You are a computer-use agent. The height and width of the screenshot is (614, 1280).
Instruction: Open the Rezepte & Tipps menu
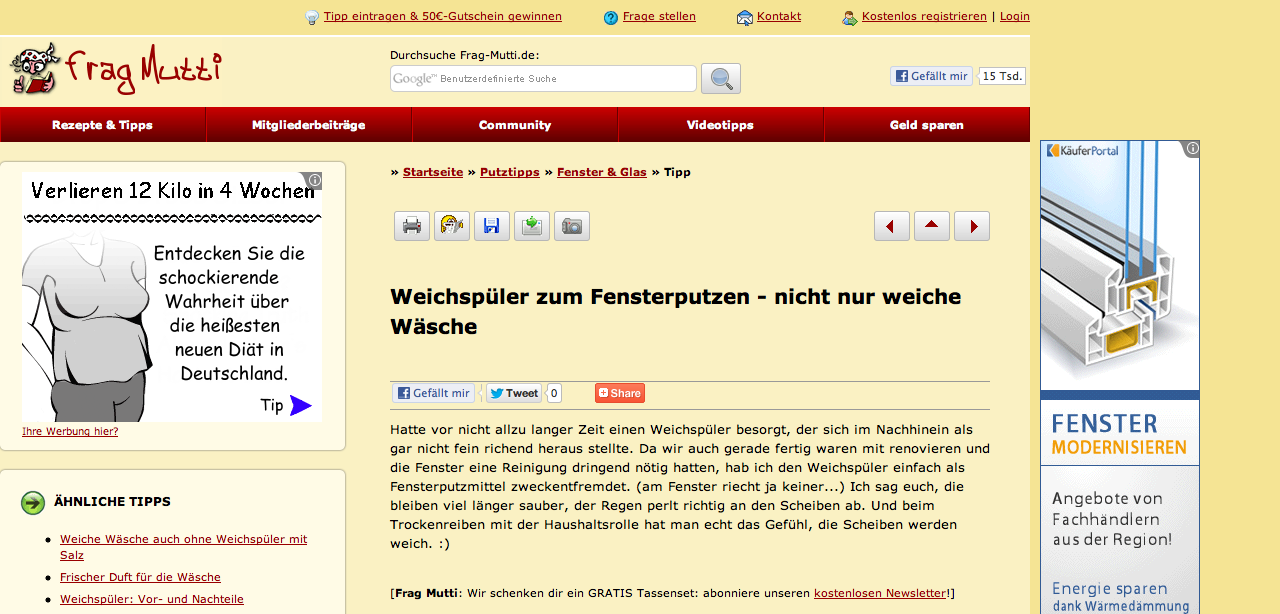click(102, 125)
